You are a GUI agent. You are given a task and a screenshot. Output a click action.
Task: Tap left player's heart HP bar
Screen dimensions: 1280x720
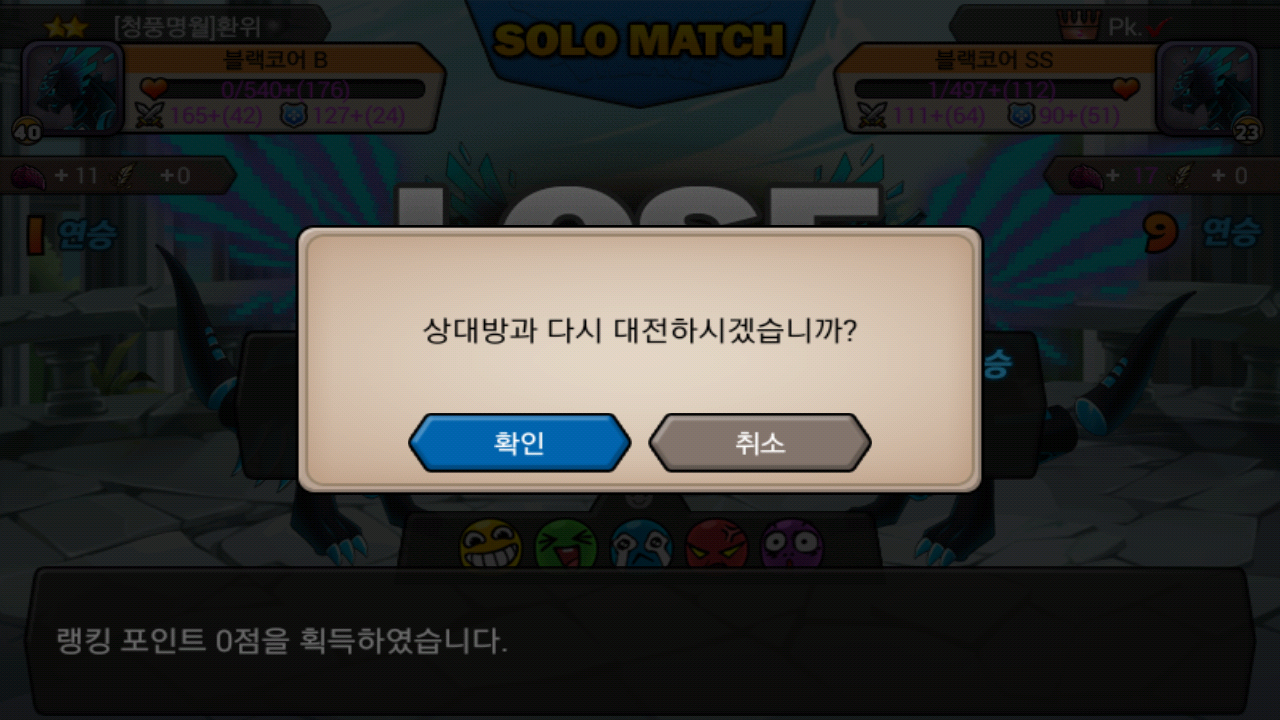click(x=282, y=89)
